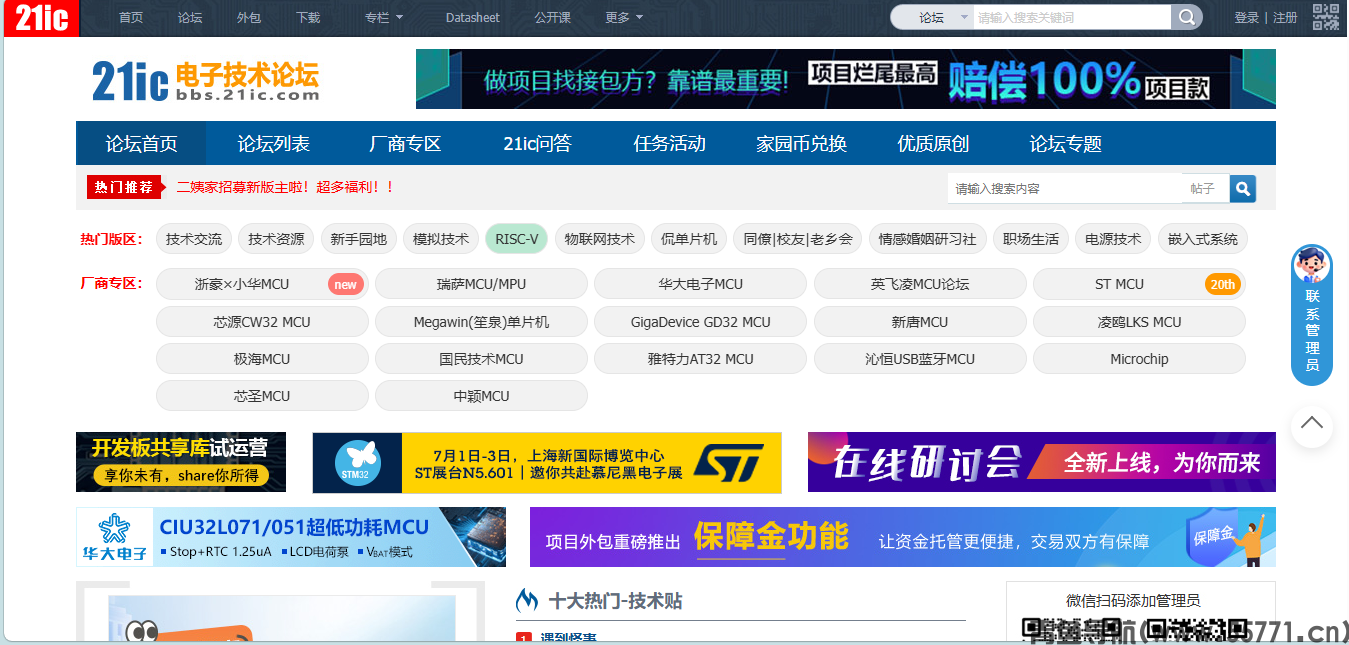Select the 论坛列表 navigation tab
1349x645 pixels.
click(273, 143)
